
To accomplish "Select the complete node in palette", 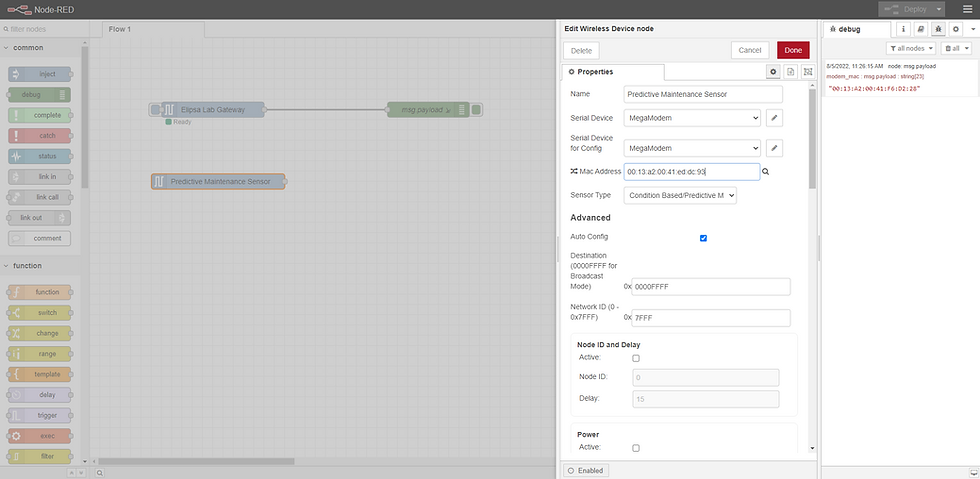I will [x=39, y=115].
